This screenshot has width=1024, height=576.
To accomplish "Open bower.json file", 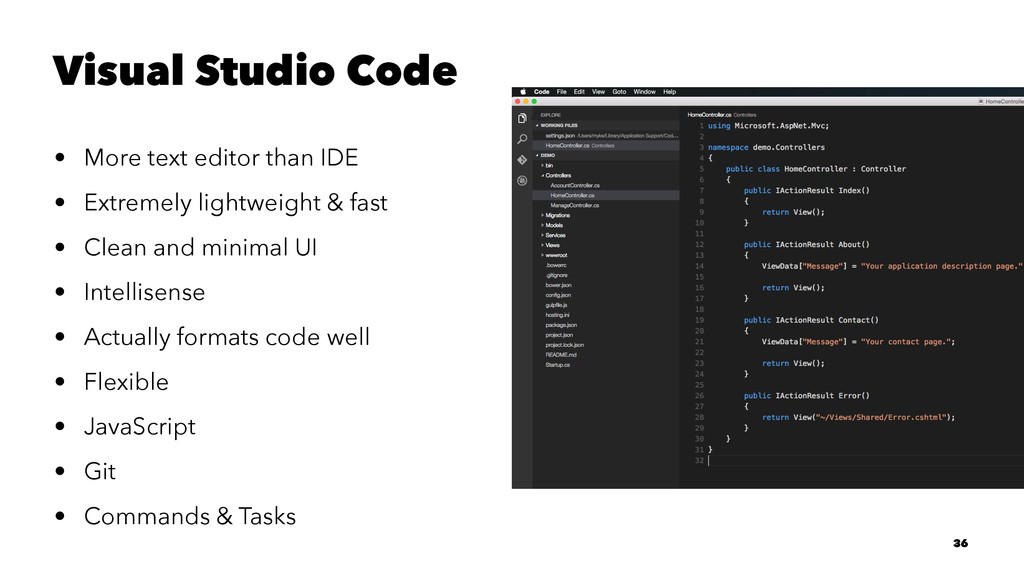I will tap(558, 285).
